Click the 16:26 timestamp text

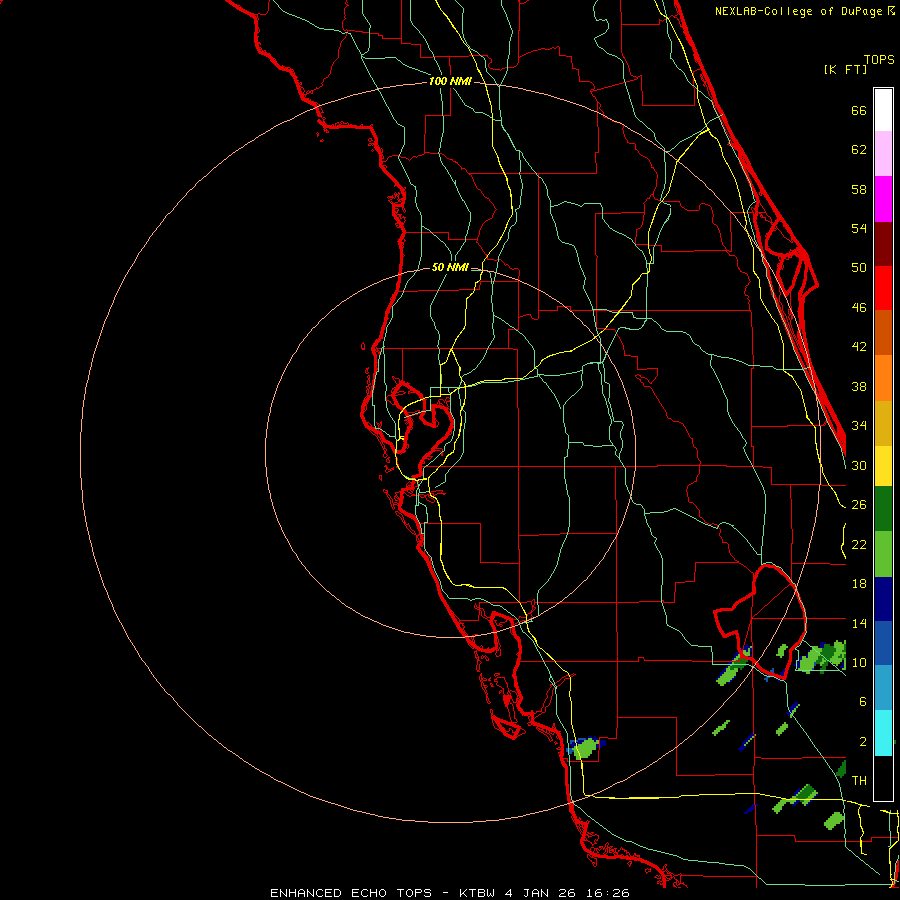(608, 893)
